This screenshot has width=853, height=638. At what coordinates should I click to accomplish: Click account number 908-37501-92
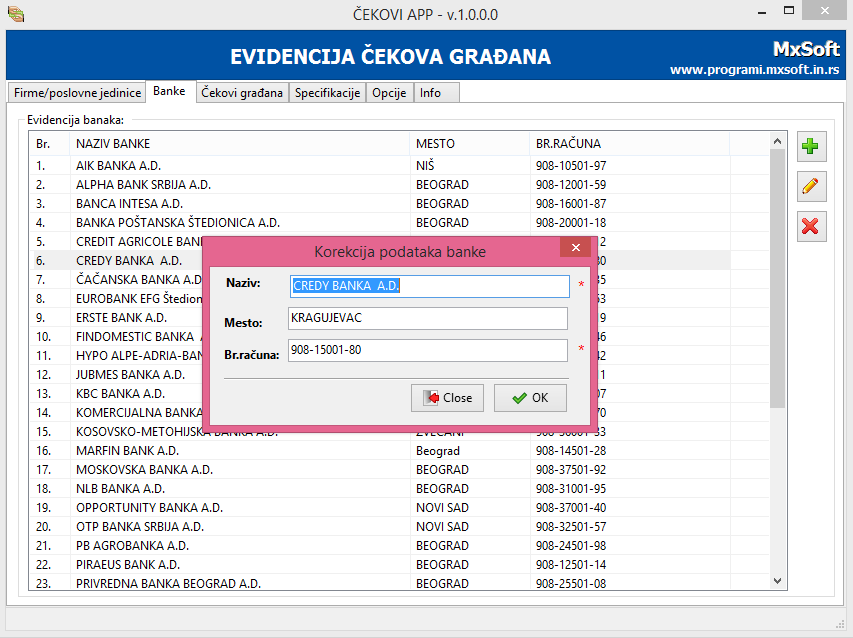[x=571, y=469]
